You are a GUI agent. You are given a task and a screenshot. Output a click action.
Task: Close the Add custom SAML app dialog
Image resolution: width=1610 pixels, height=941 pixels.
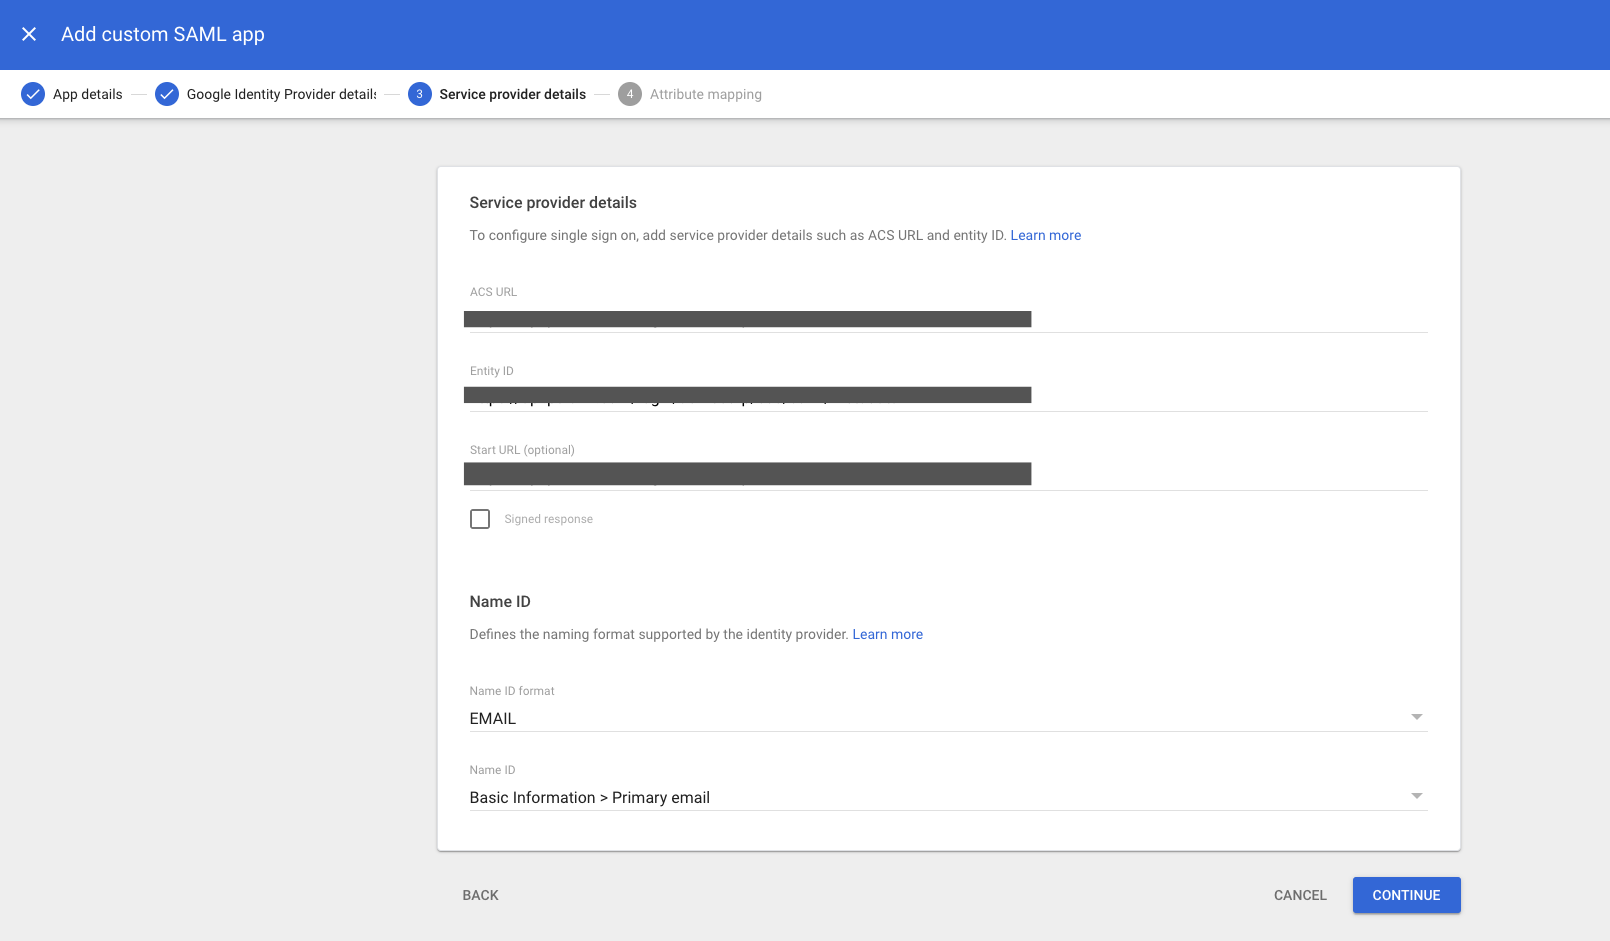pos(29,34)
